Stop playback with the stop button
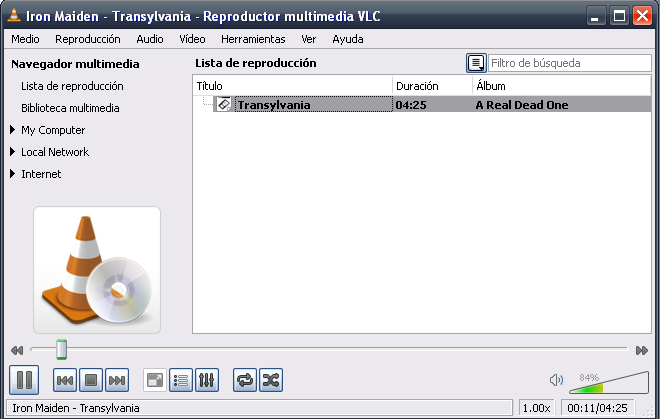 click(x=91, y=380)
